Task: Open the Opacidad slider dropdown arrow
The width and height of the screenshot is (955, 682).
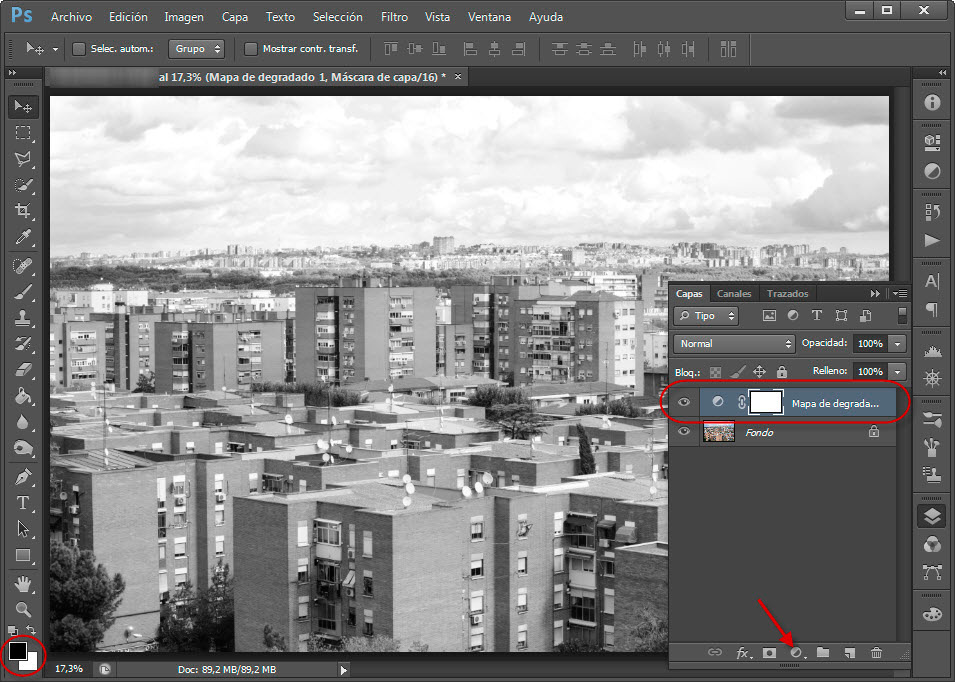Action: coord(898,344)
